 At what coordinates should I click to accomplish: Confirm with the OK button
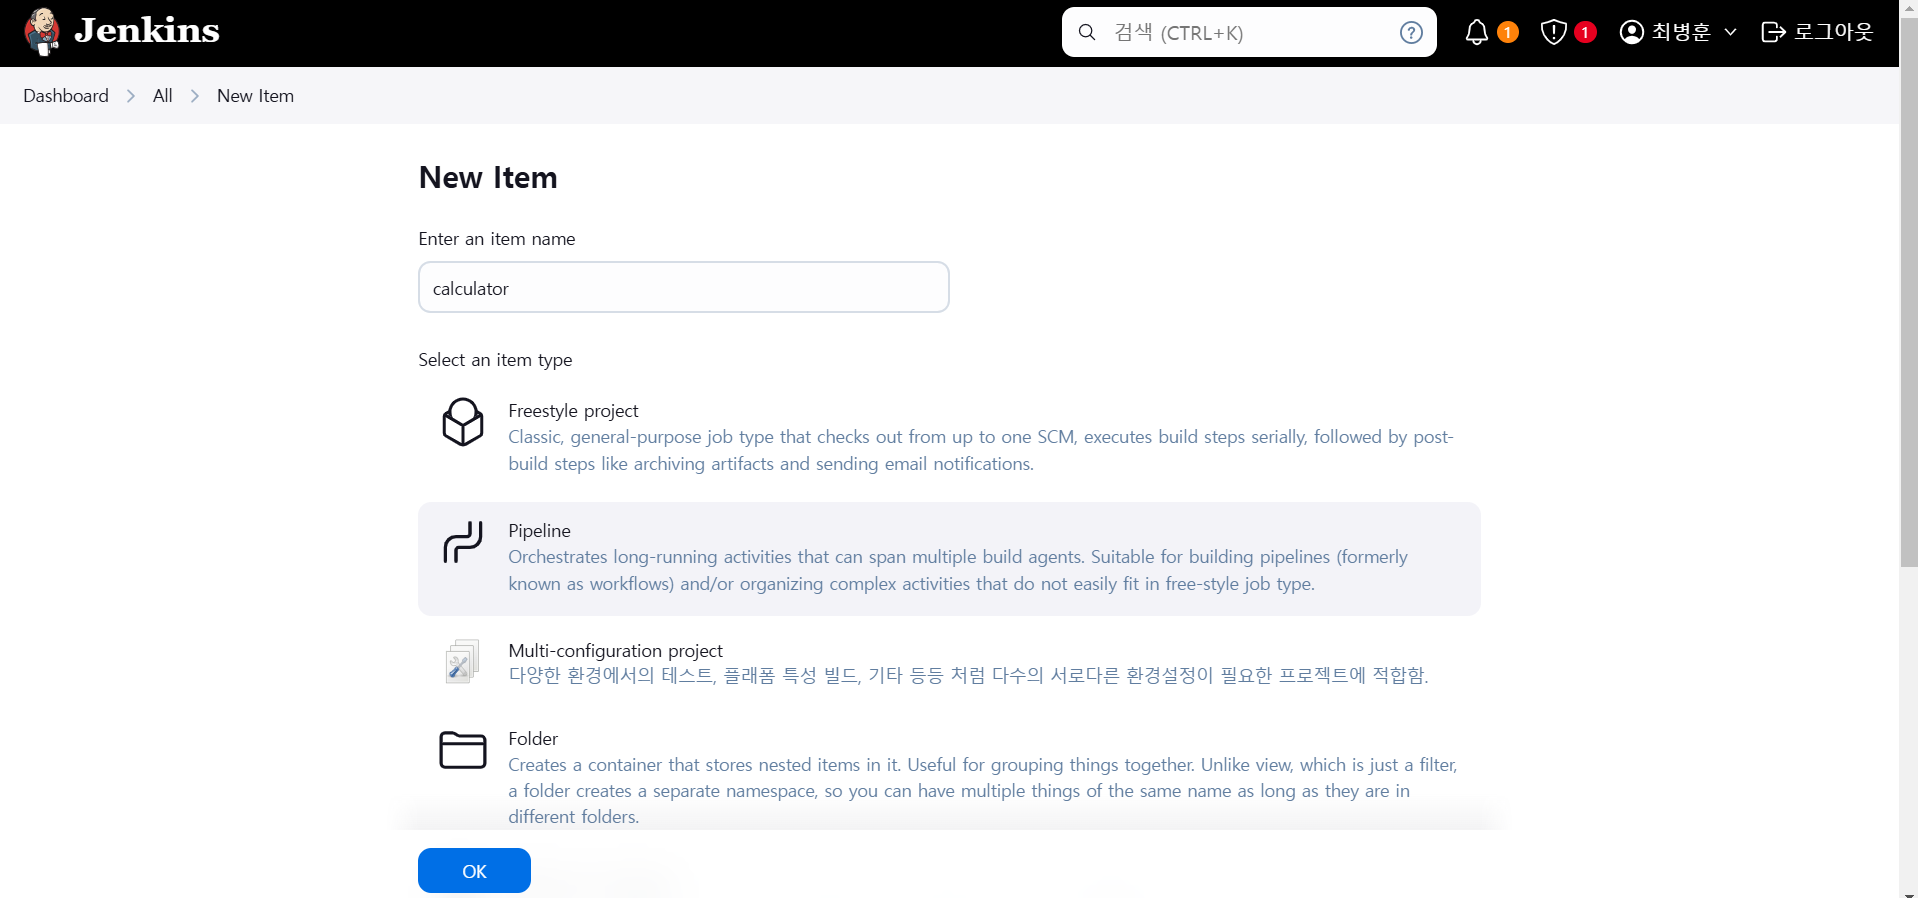pyautogui.click(x=474, y=871)
